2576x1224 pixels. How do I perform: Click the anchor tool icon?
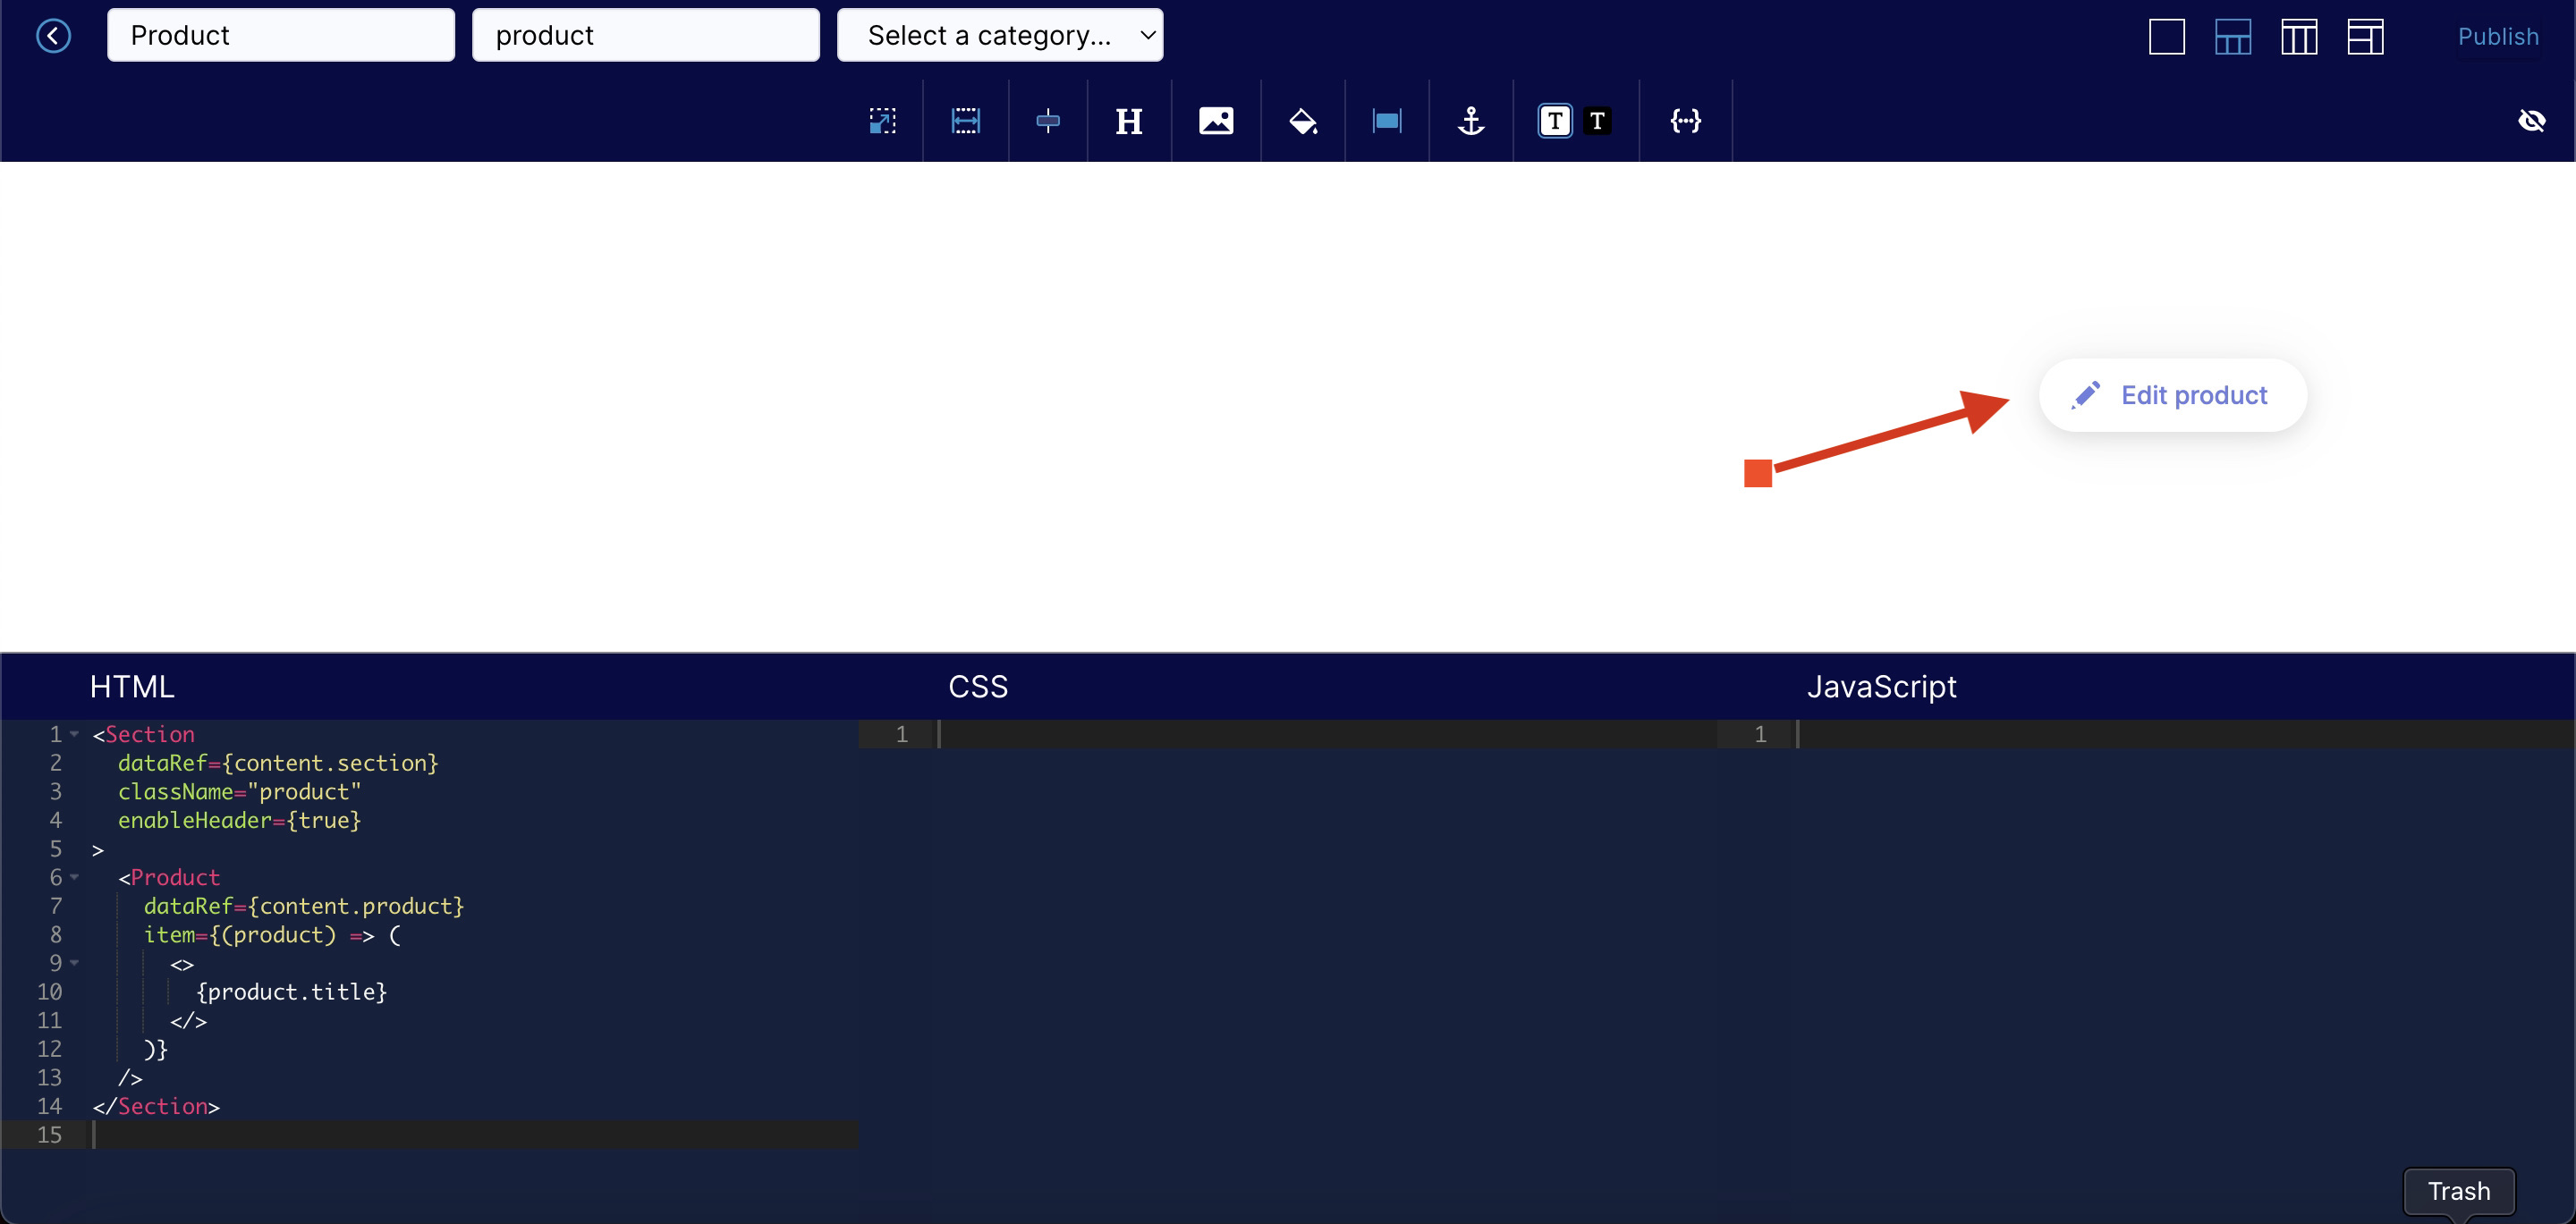tap(1470, 120)
